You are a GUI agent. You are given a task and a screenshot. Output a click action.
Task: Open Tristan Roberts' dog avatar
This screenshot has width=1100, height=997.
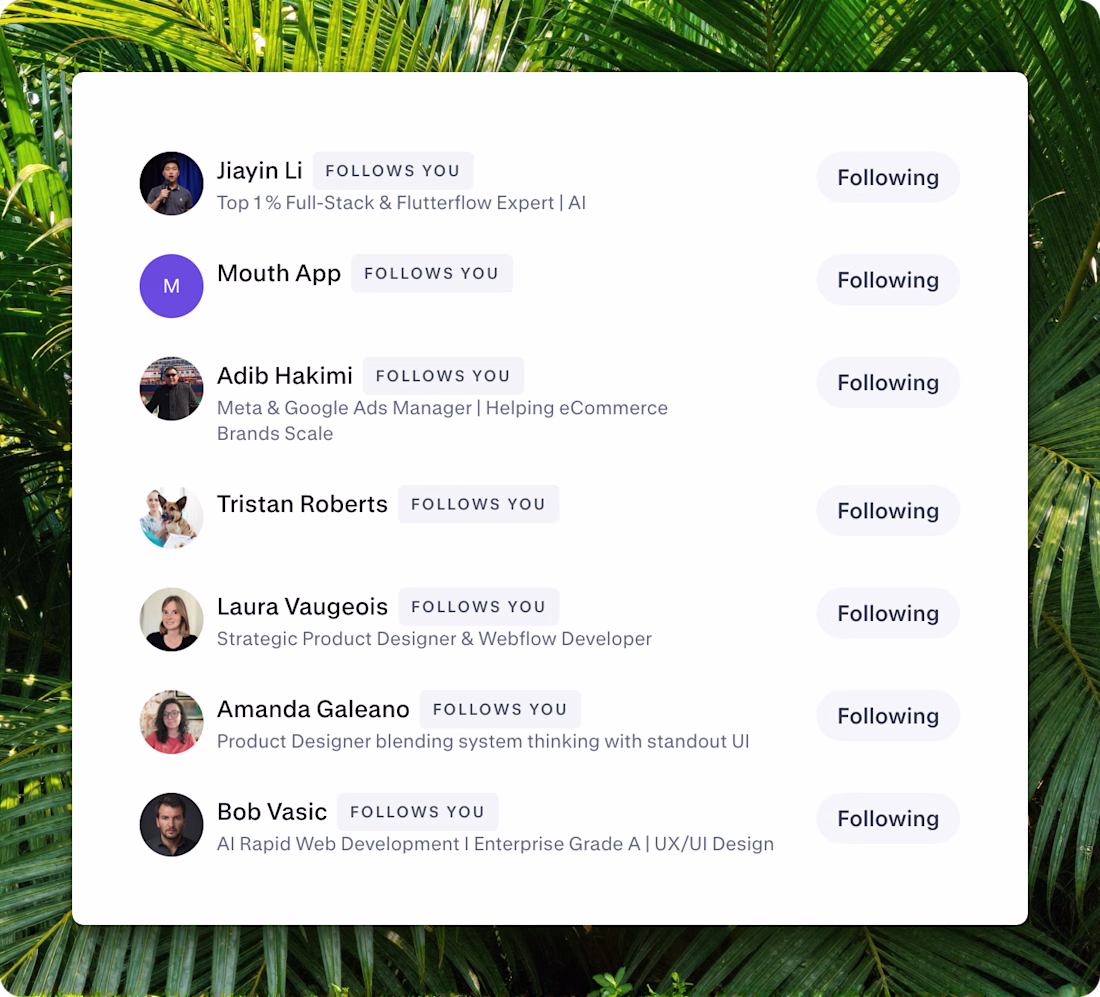tap(171, 517)
